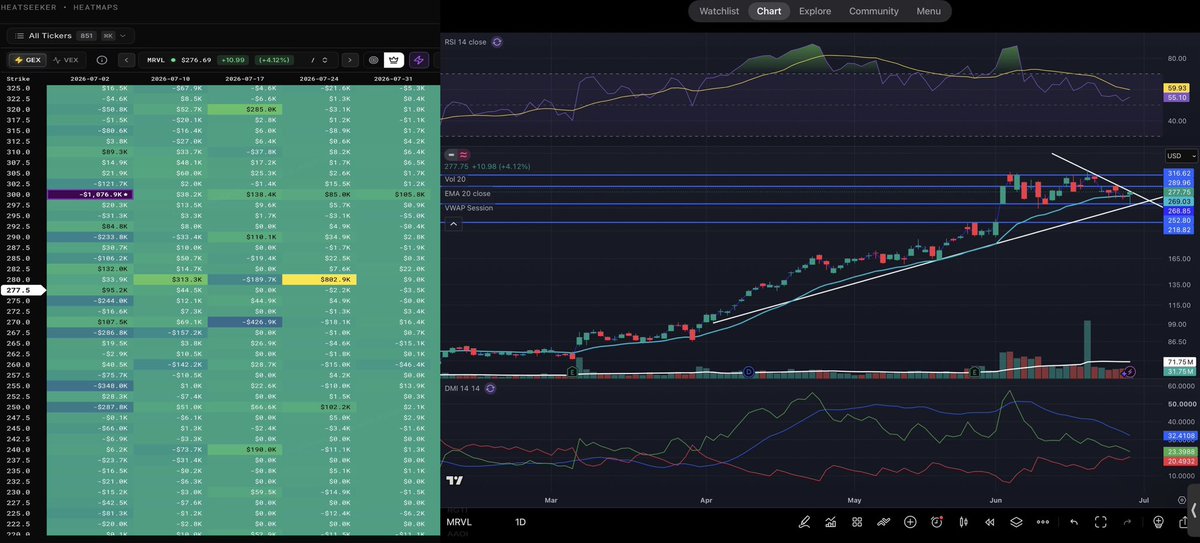Open the lightbulb ideas icon

pos(1159,522)
